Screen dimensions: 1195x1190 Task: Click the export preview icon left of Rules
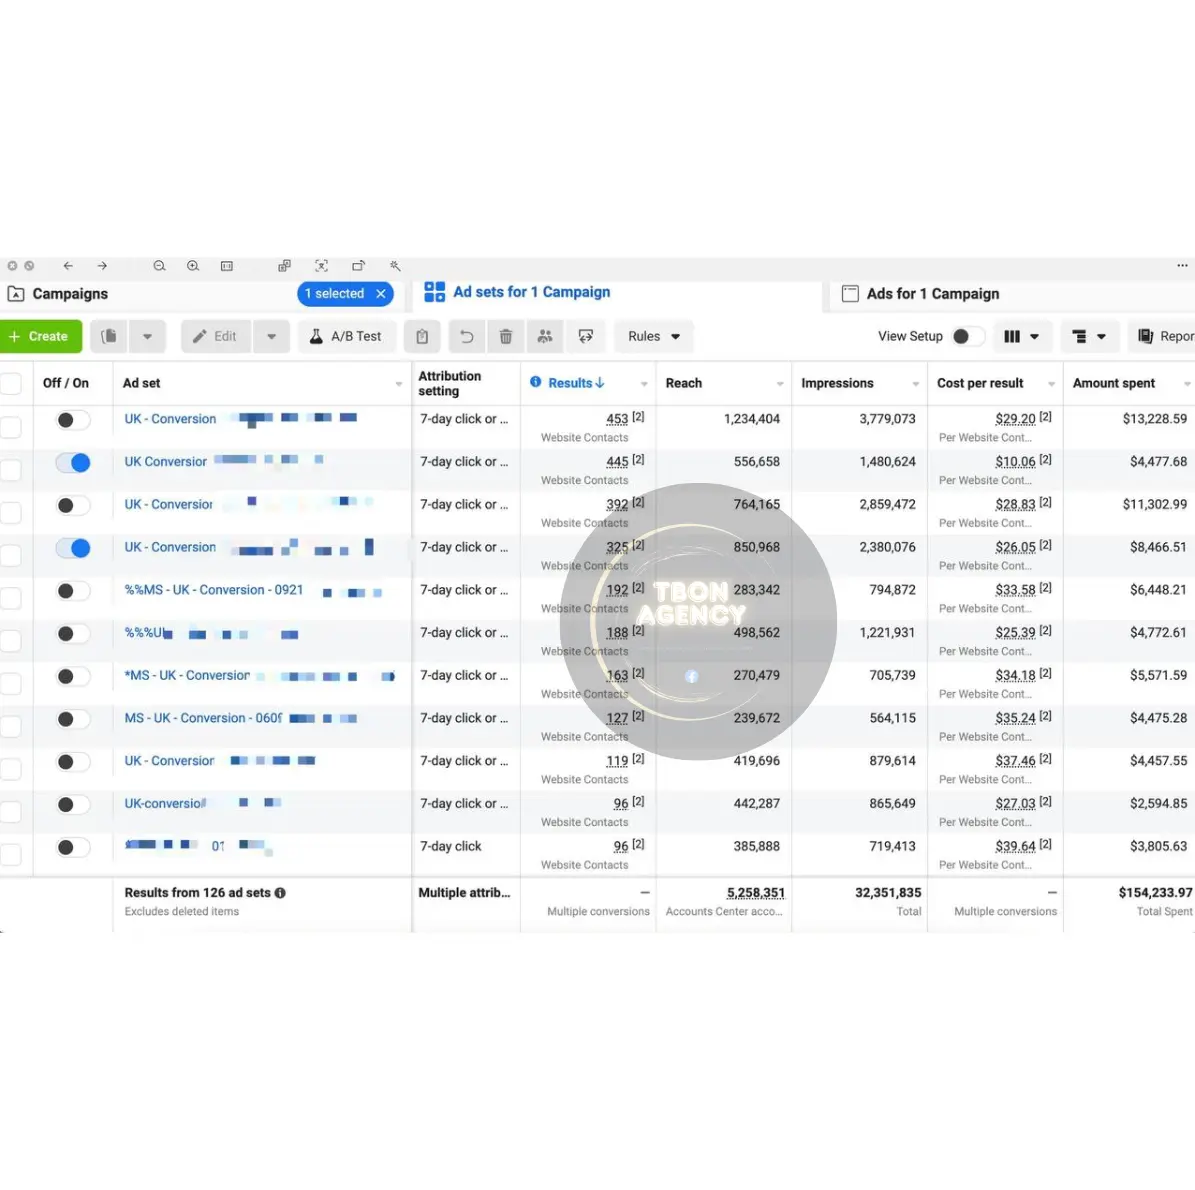(585, 336)
